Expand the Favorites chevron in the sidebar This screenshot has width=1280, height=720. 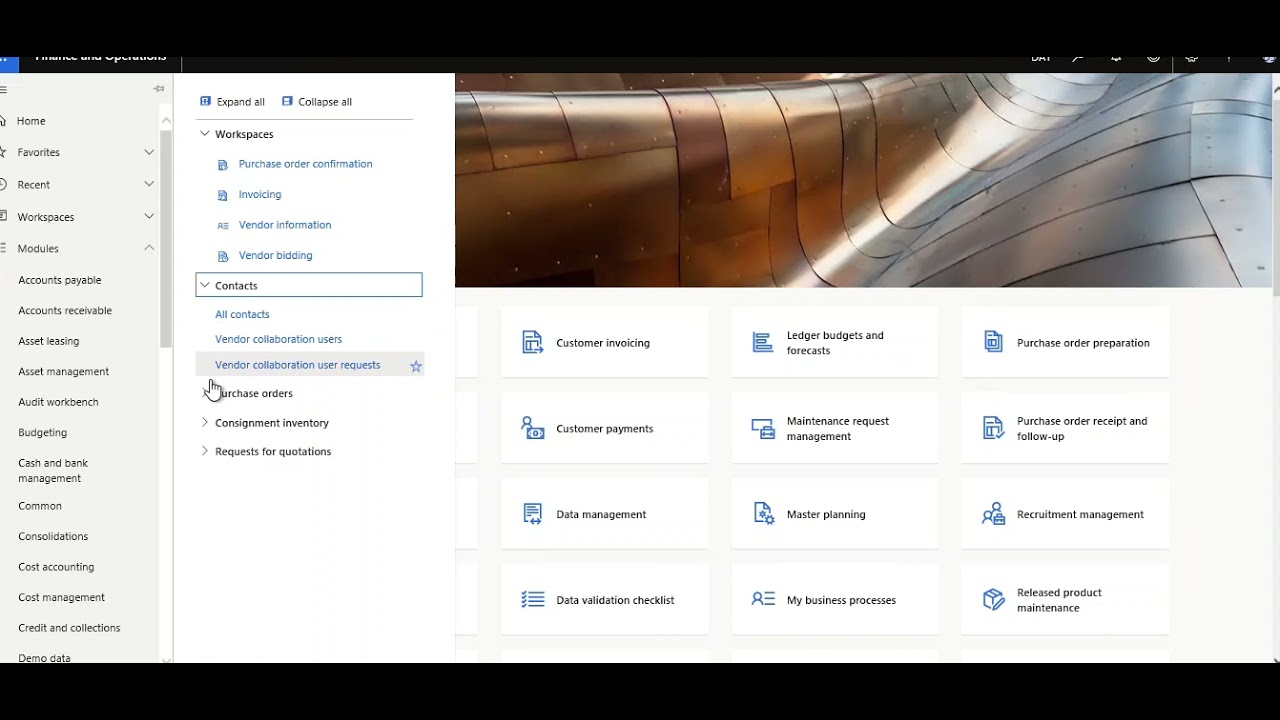pyautogui.click(x=149, y=152)
